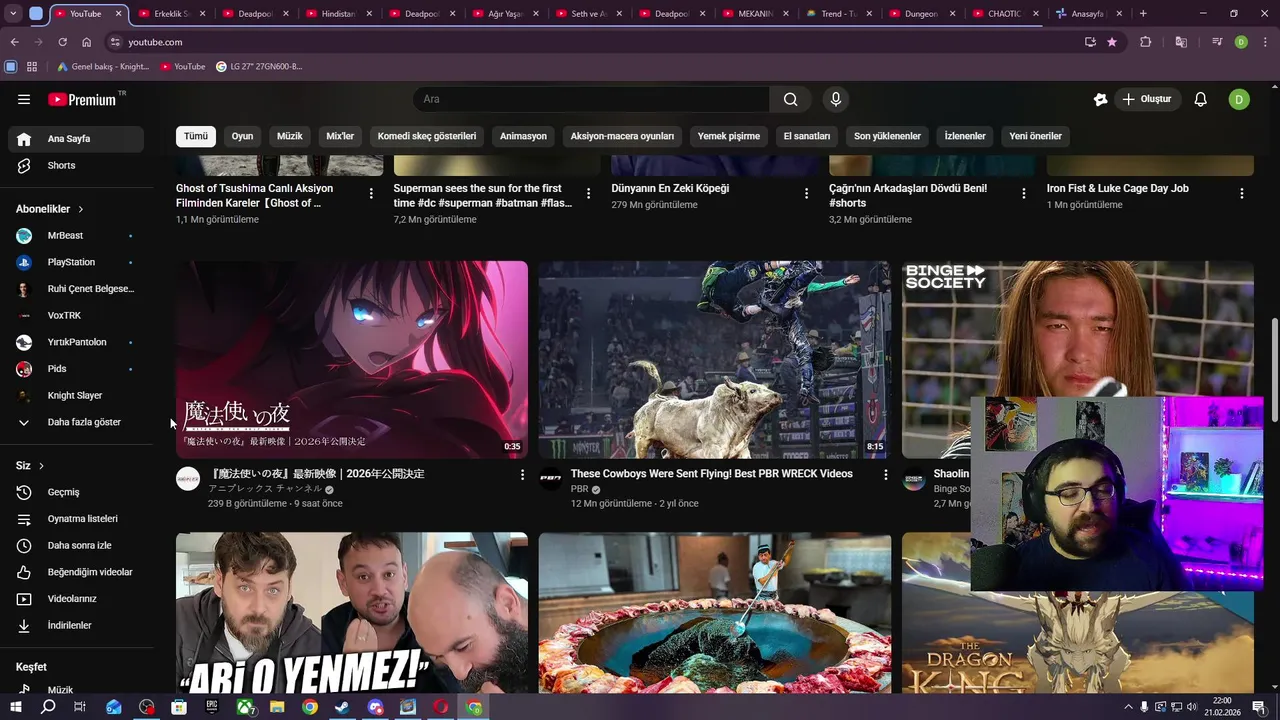This screenshot has height=720, width=1280.
Task: Open İndirilenler downloads
Action: tap(76, 625)
